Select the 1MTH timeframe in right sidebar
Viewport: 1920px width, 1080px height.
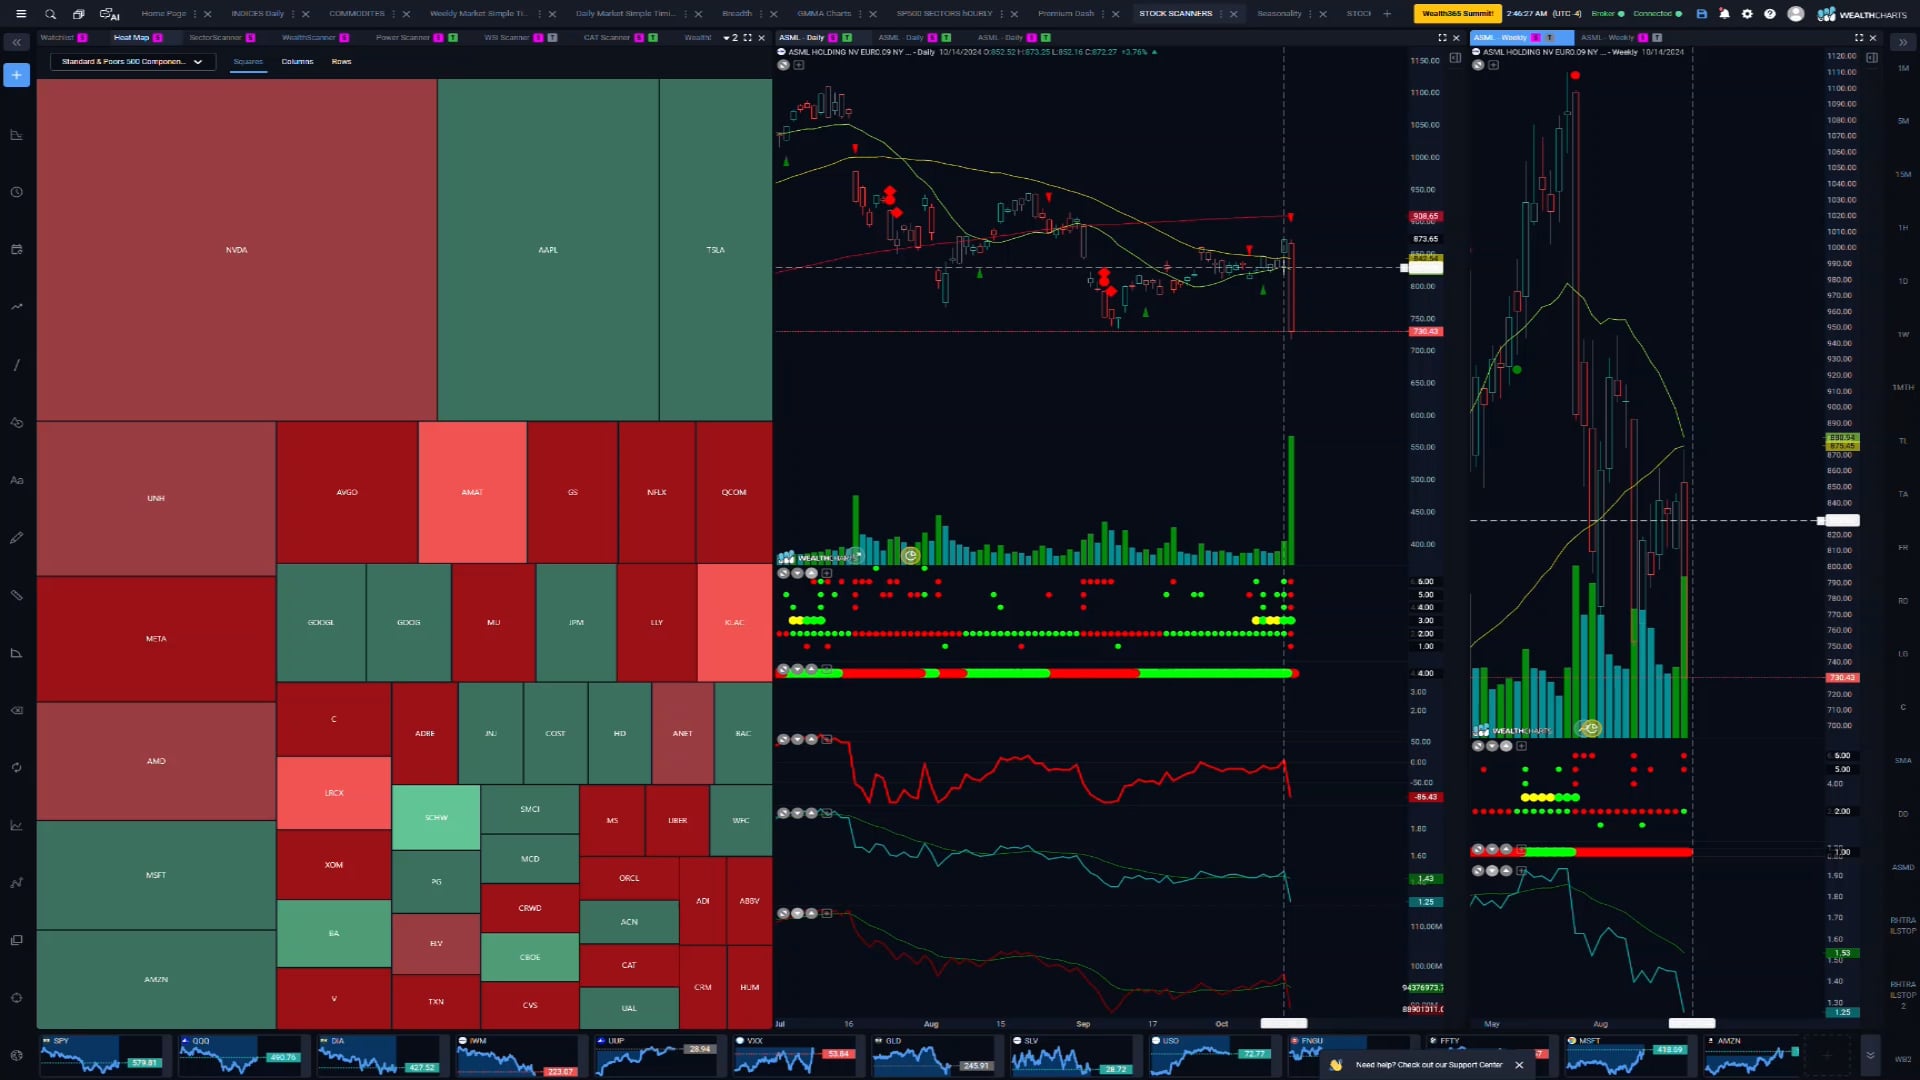[1903, 387]
